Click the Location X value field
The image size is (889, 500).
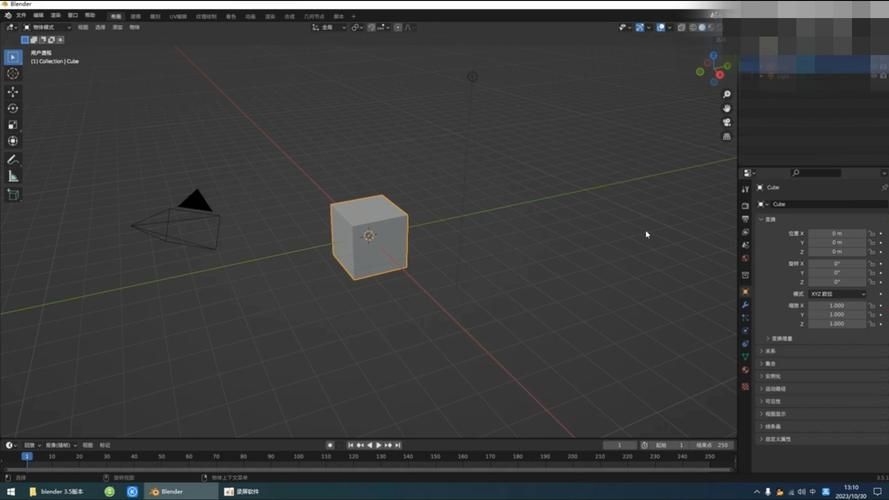[838, 232]
